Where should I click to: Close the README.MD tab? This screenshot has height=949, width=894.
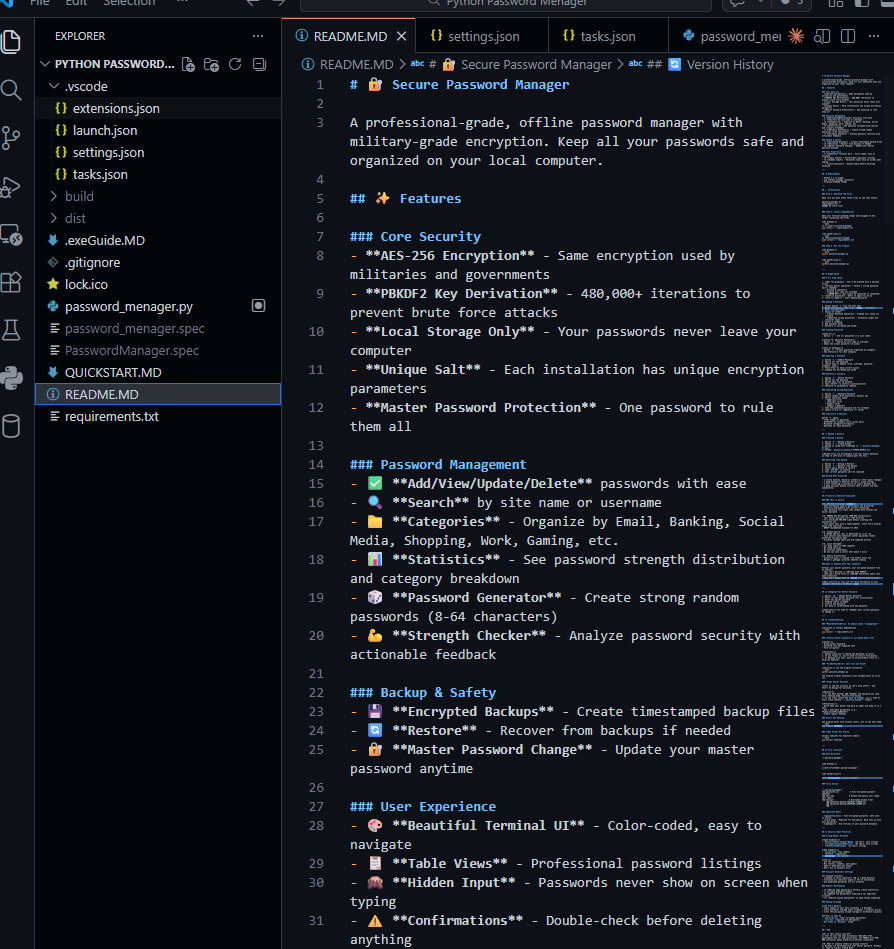pos(401,36)
